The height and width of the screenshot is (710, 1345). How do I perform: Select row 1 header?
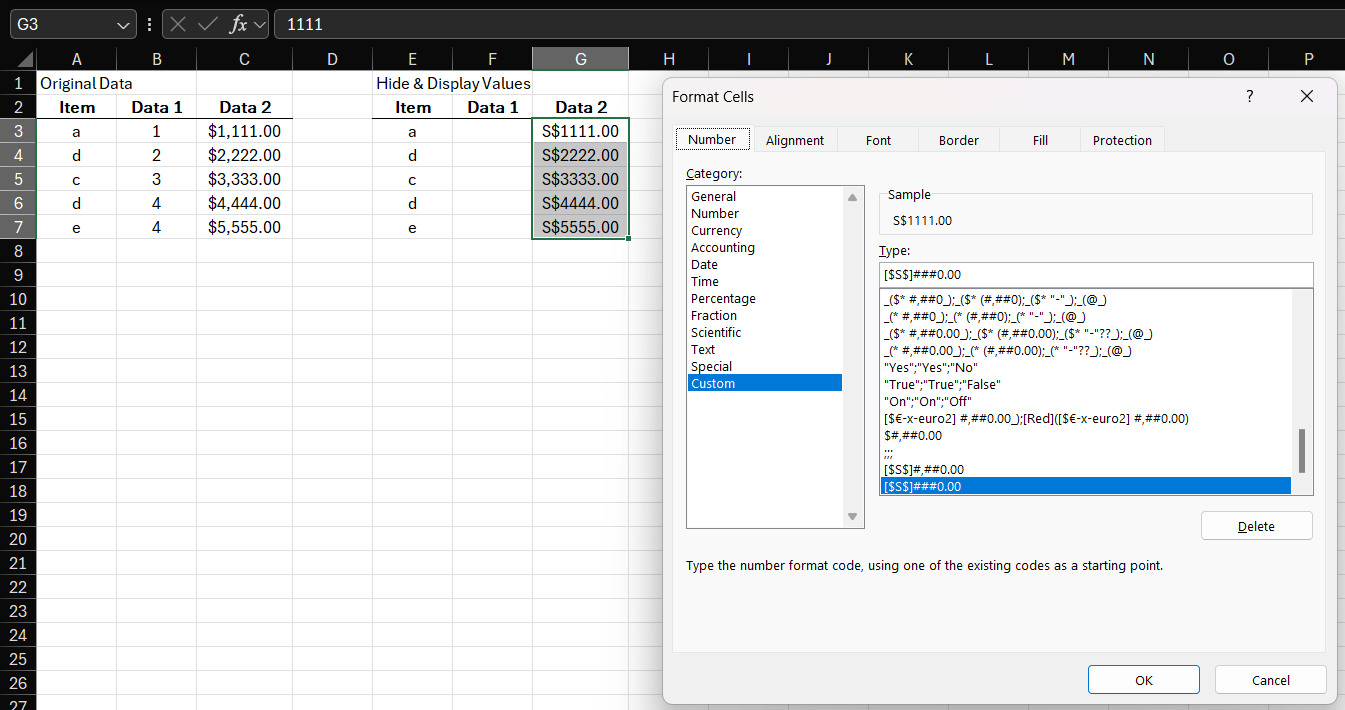tap(18, 83)
